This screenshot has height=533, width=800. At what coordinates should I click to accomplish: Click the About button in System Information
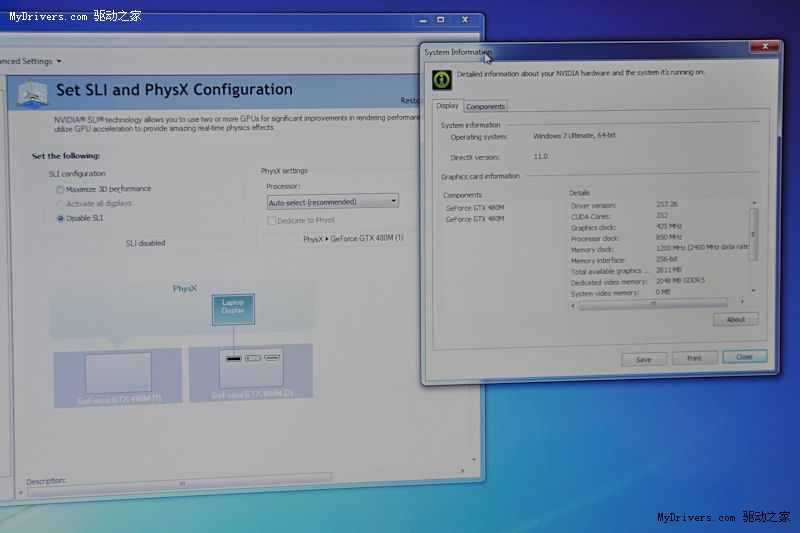736,319
